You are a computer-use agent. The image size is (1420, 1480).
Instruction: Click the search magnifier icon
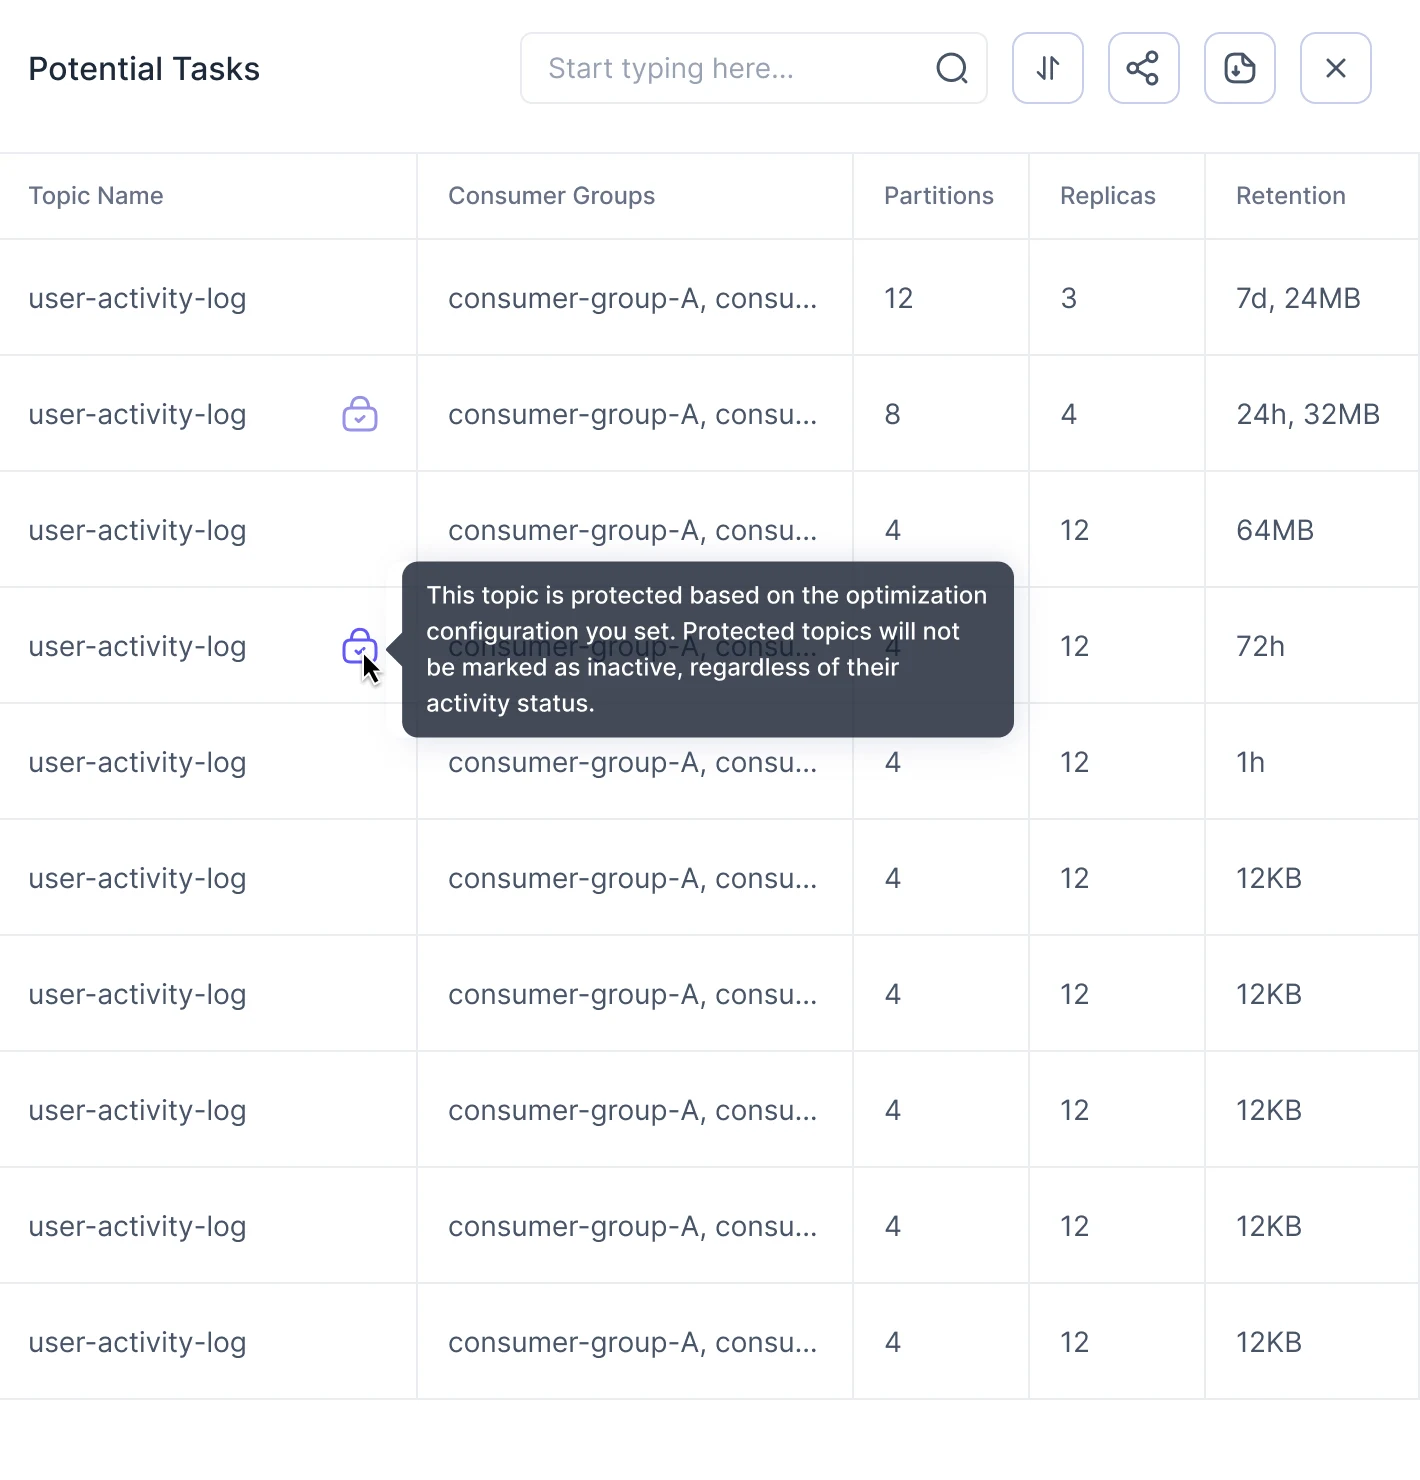952,68
